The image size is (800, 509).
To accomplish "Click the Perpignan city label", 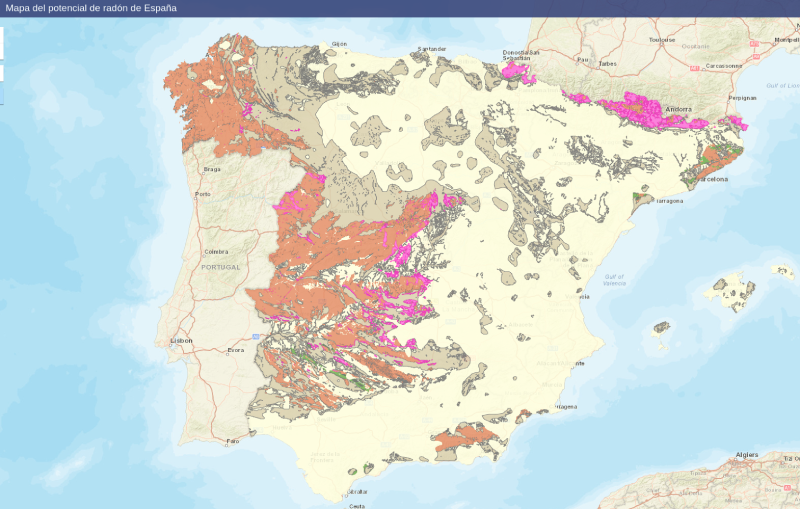I will (742, 98).
